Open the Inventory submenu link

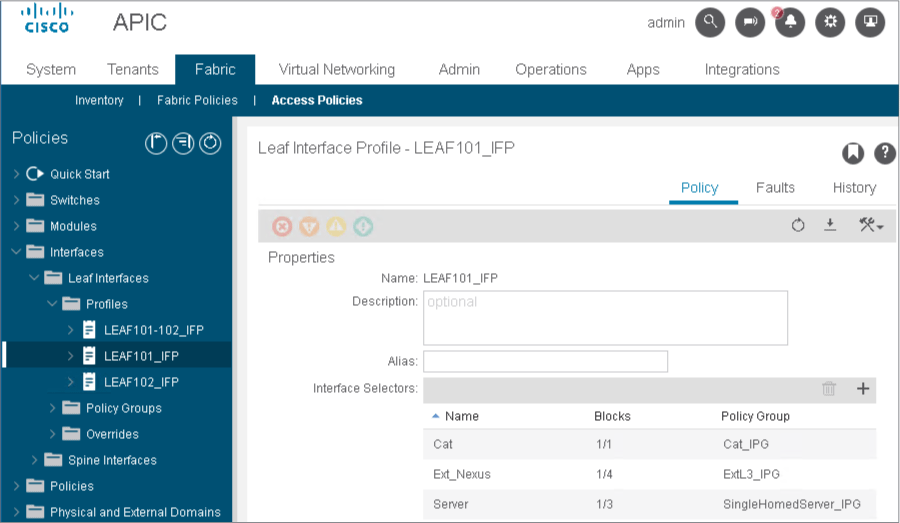(99, 100)
